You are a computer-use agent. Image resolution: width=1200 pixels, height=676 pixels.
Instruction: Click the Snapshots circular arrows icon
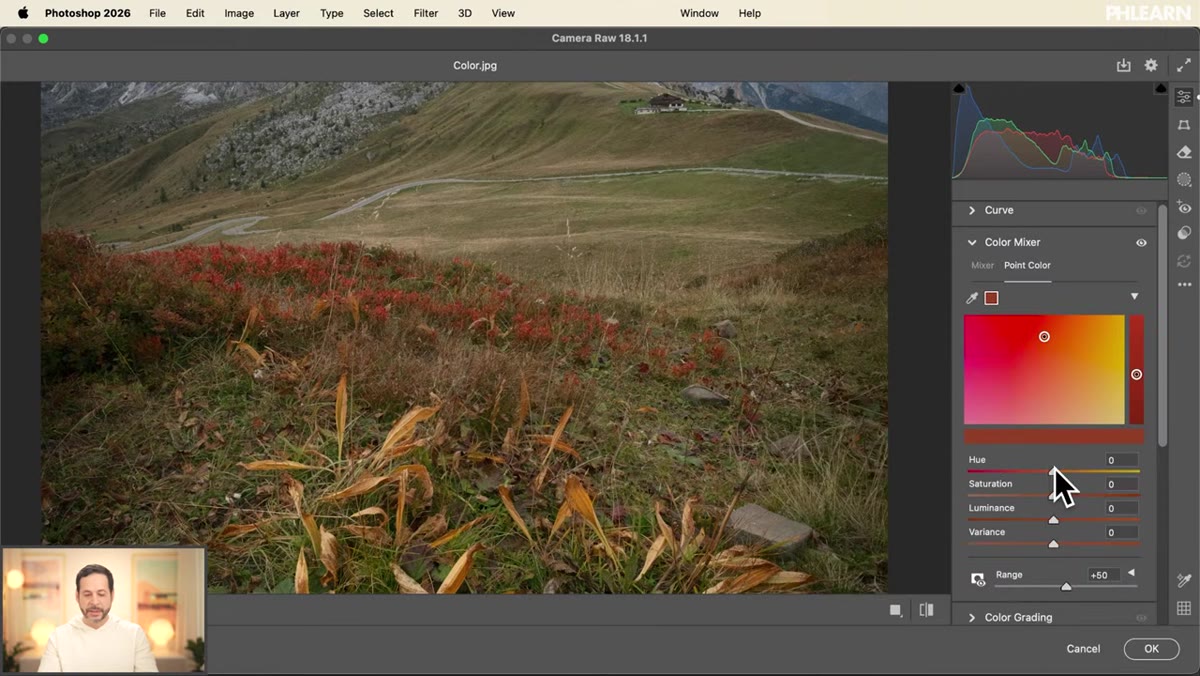pyautogui.click(x=1184, y=260)
